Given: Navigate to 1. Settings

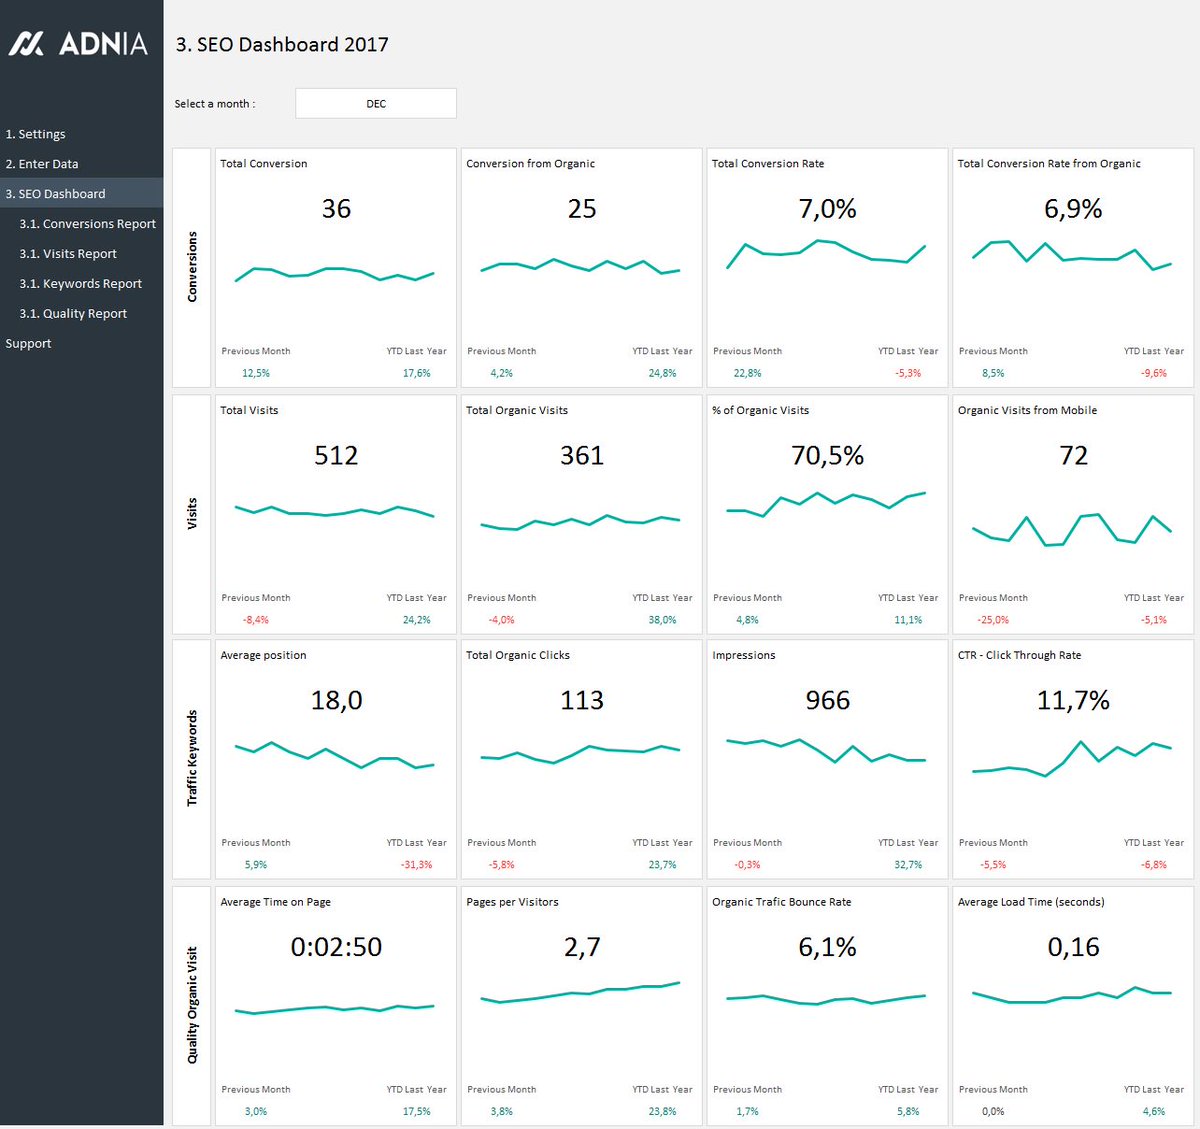Looking at the screenshot, I should click(36, 133).
